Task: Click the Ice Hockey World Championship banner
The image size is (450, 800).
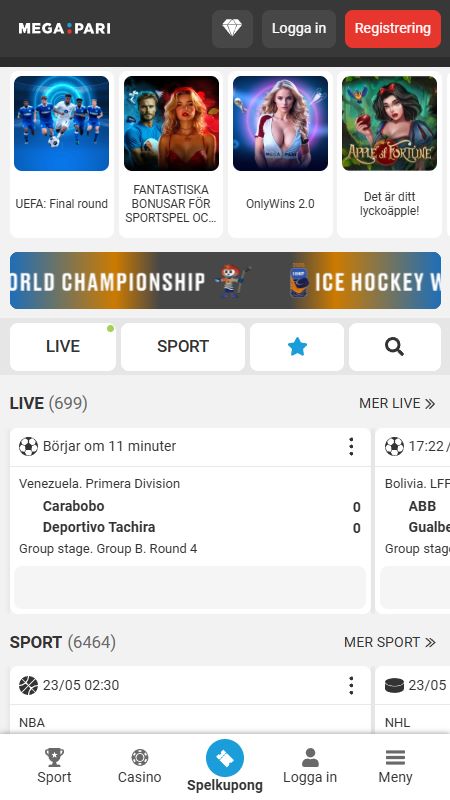Action: coord(226,281)
